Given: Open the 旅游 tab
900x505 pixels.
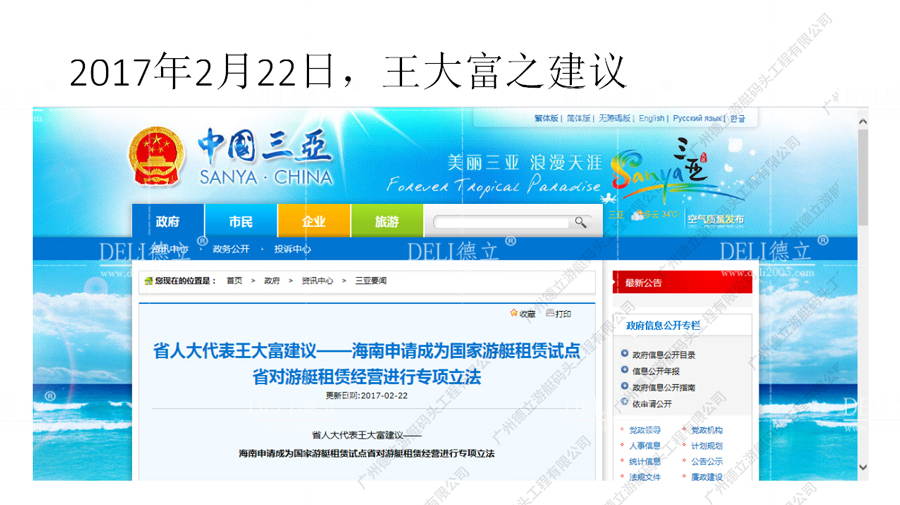Looking at the screenshot, I should pos(387,221).
